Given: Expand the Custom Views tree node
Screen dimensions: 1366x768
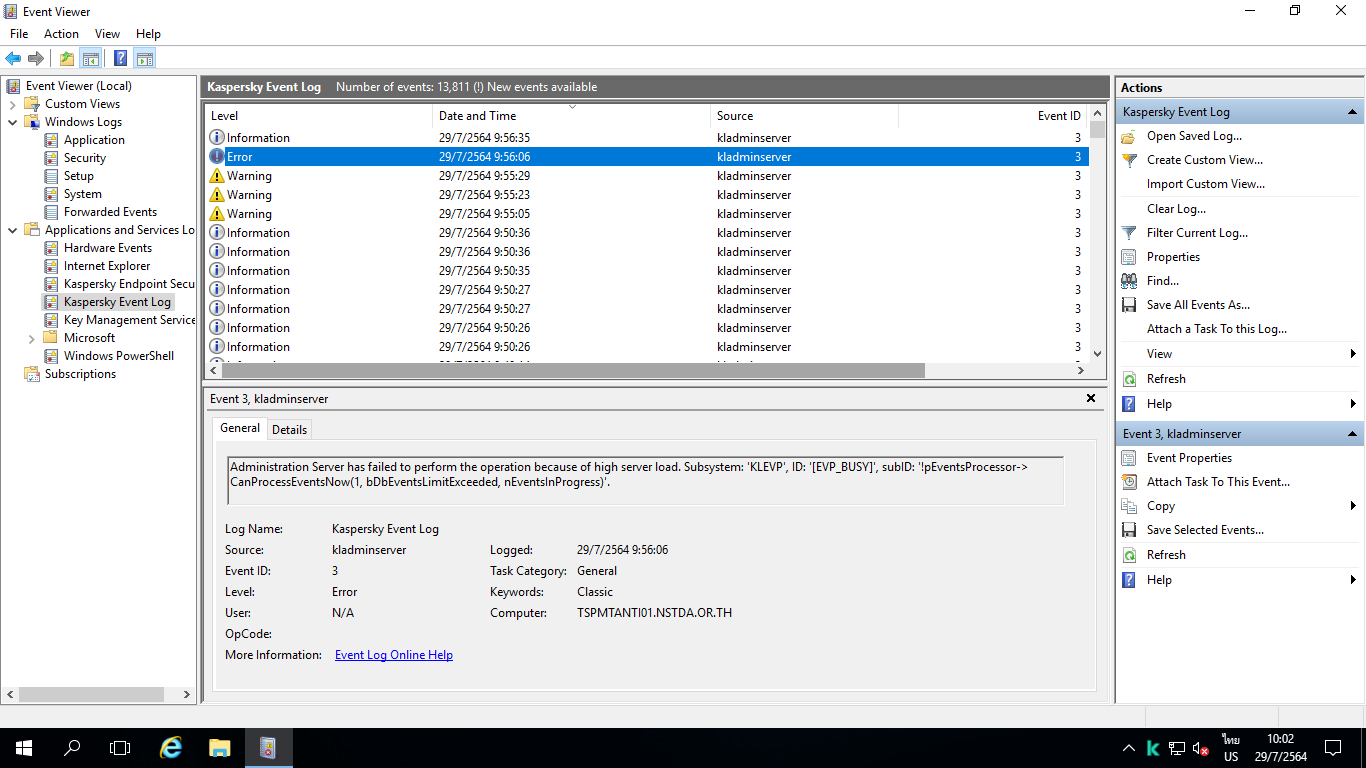Looking at the screenshot, I should (12, 104).
